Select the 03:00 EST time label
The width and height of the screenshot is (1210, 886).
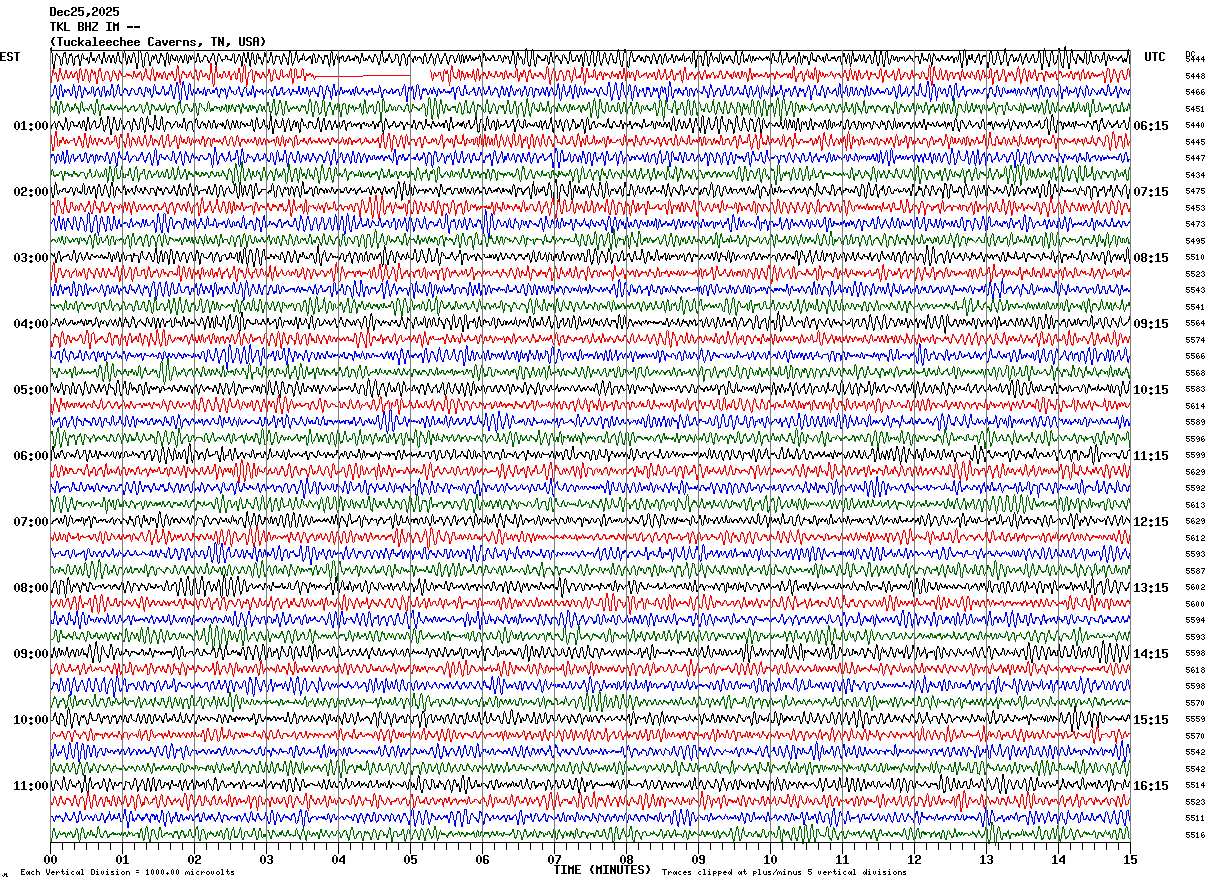31,258
